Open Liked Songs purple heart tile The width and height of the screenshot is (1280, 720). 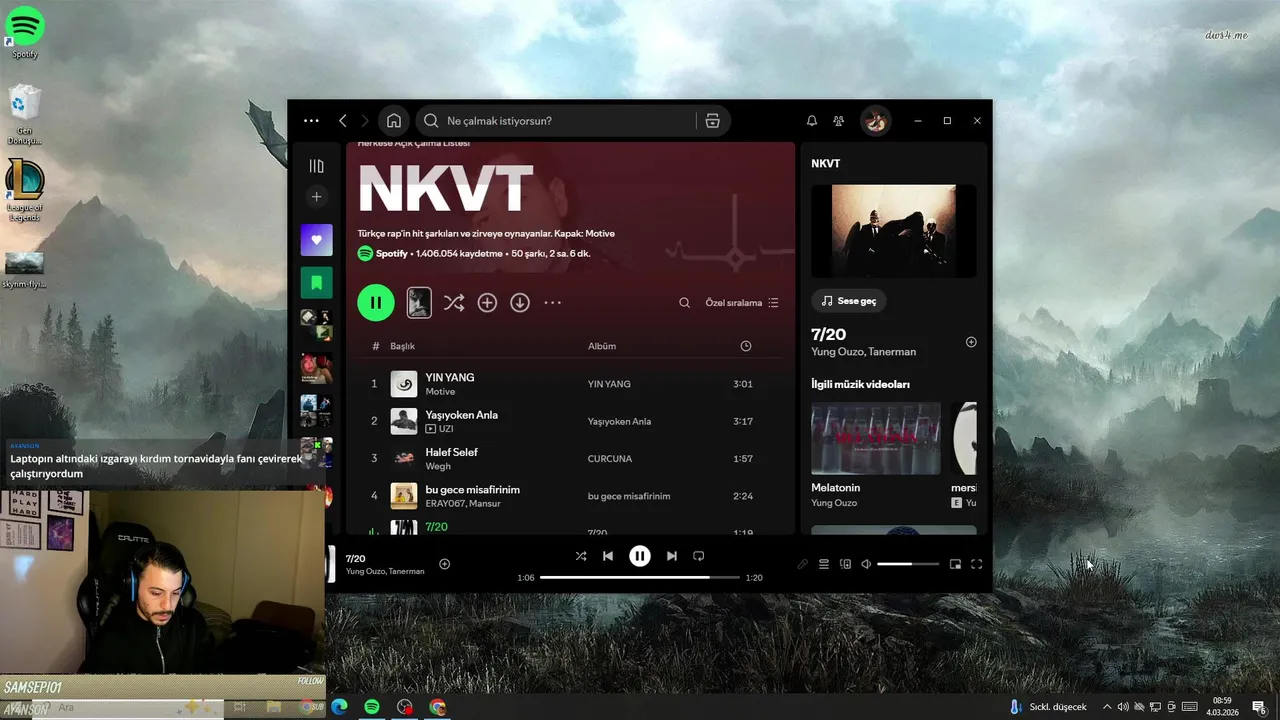coord(317,240)
